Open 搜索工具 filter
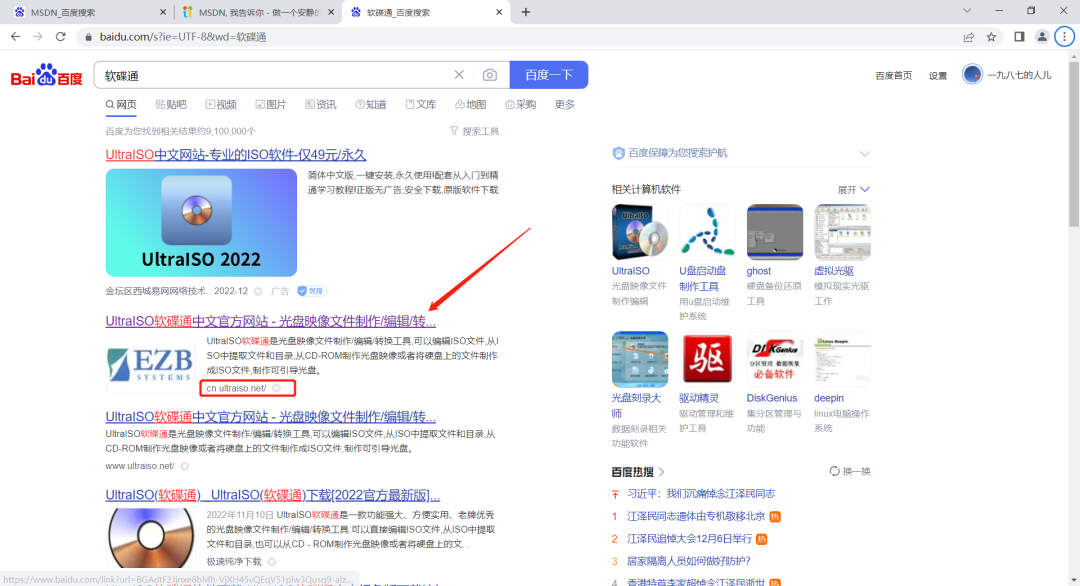1080x586 pixels. pos(474,131)
